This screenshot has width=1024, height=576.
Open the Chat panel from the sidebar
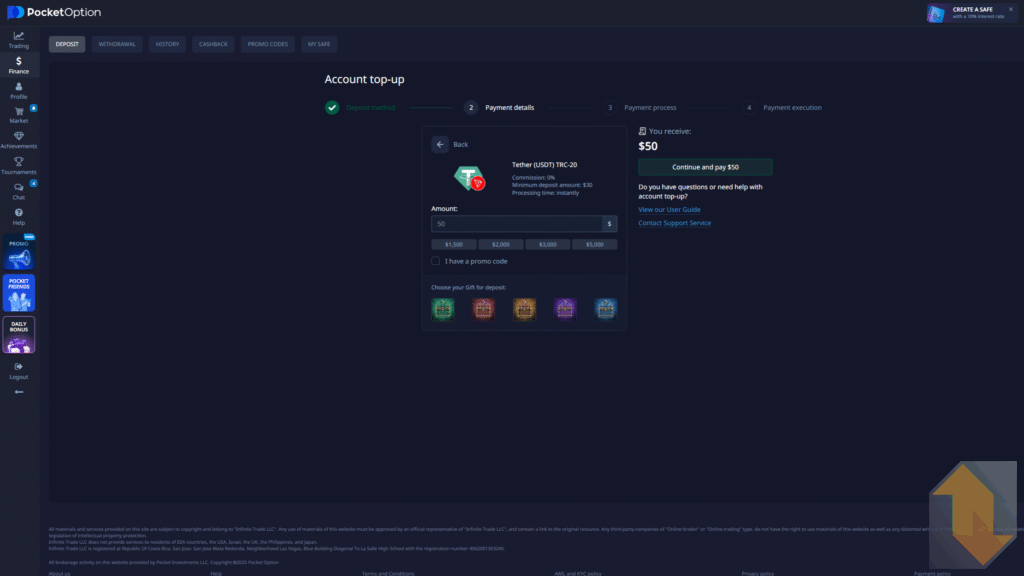[x=19, y=192]
